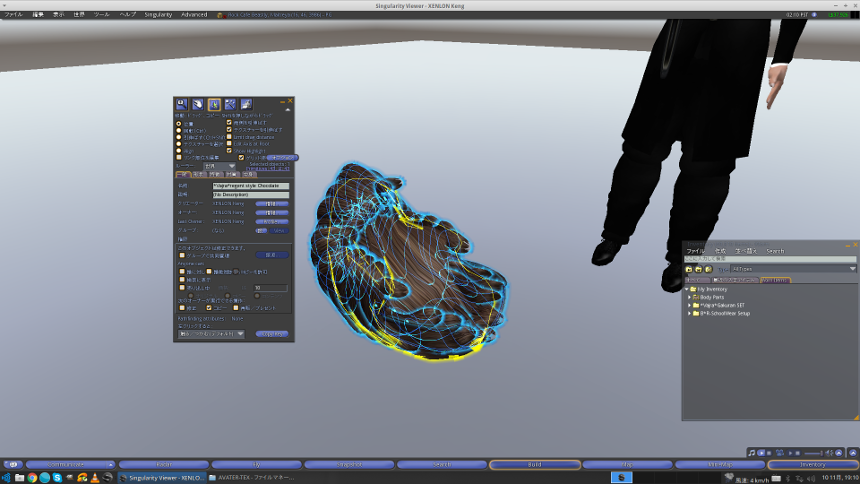Switch to the Worn Items tab

tap(774, 281)
